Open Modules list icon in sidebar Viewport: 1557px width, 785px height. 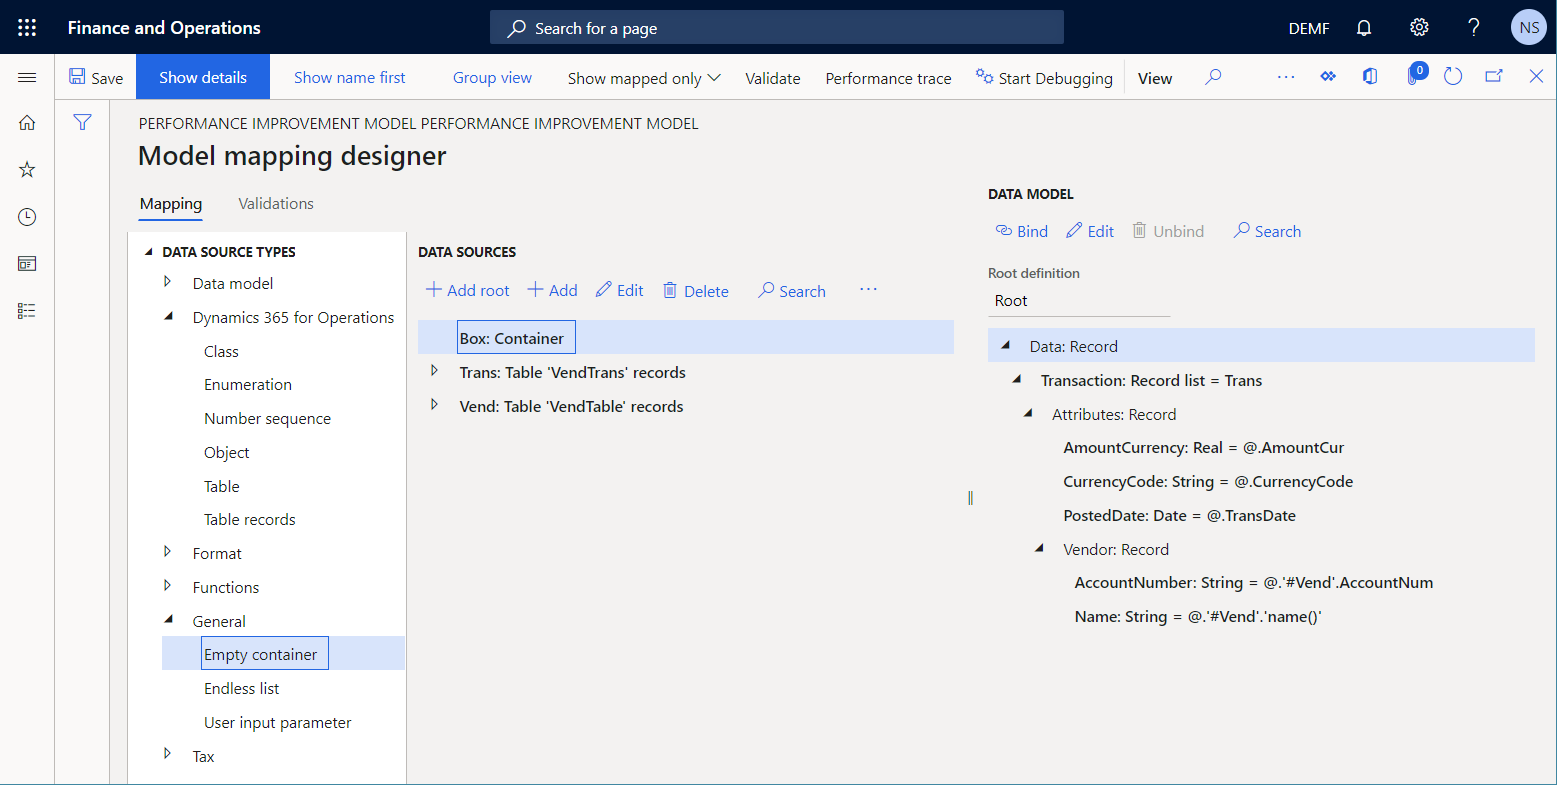27,311
